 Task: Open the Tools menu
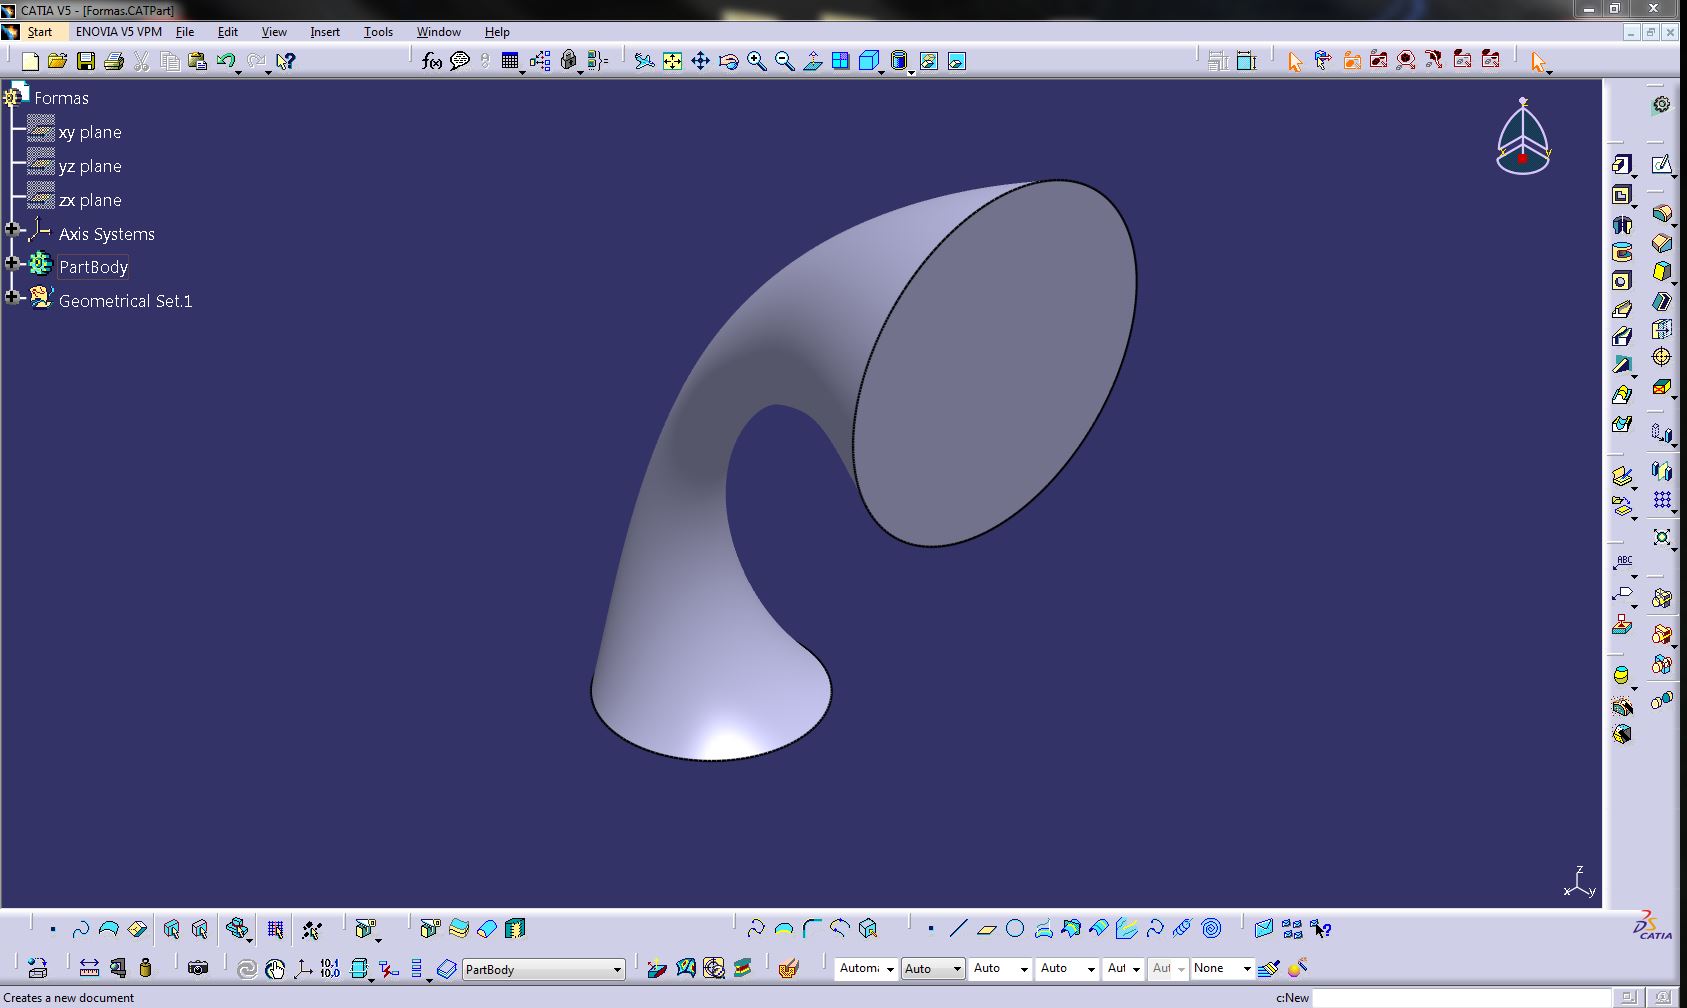378,32
